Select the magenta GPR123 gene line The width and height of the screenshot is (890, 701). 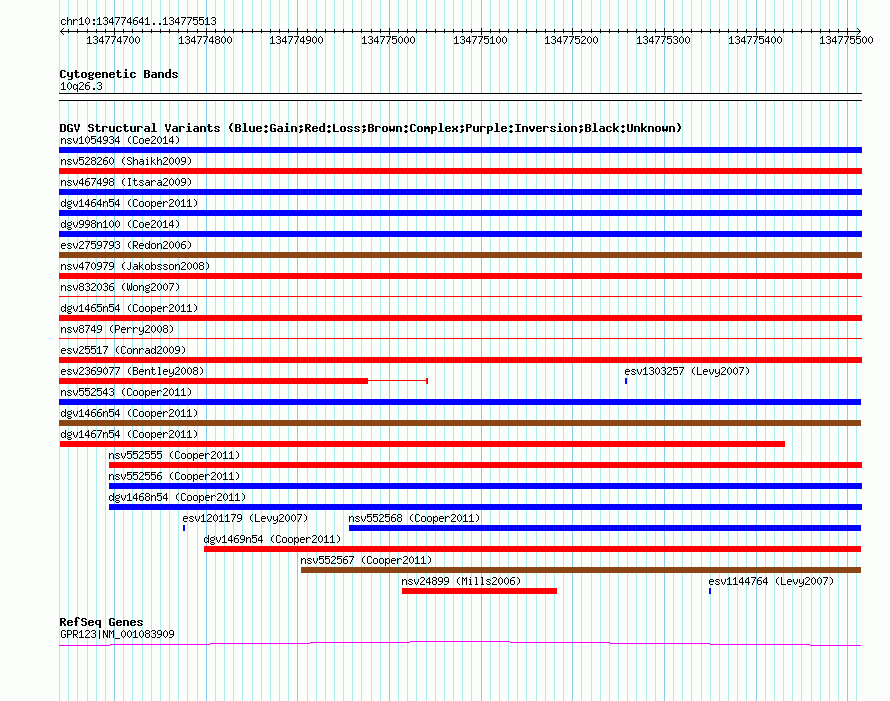(460, 644)
